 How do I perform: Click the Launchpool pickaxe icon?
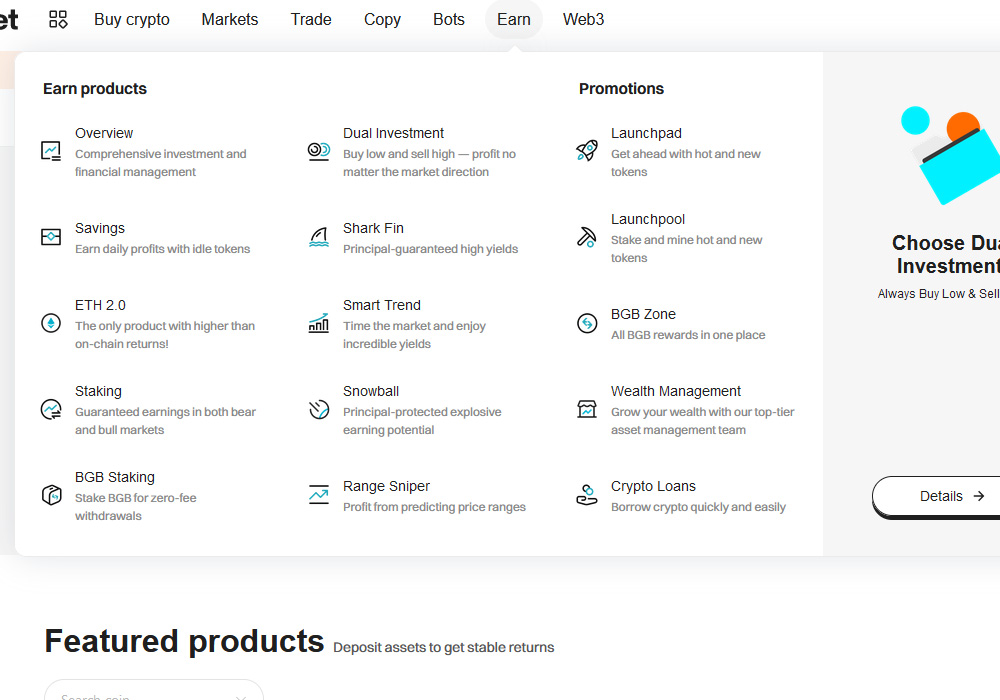pos(587,237)
